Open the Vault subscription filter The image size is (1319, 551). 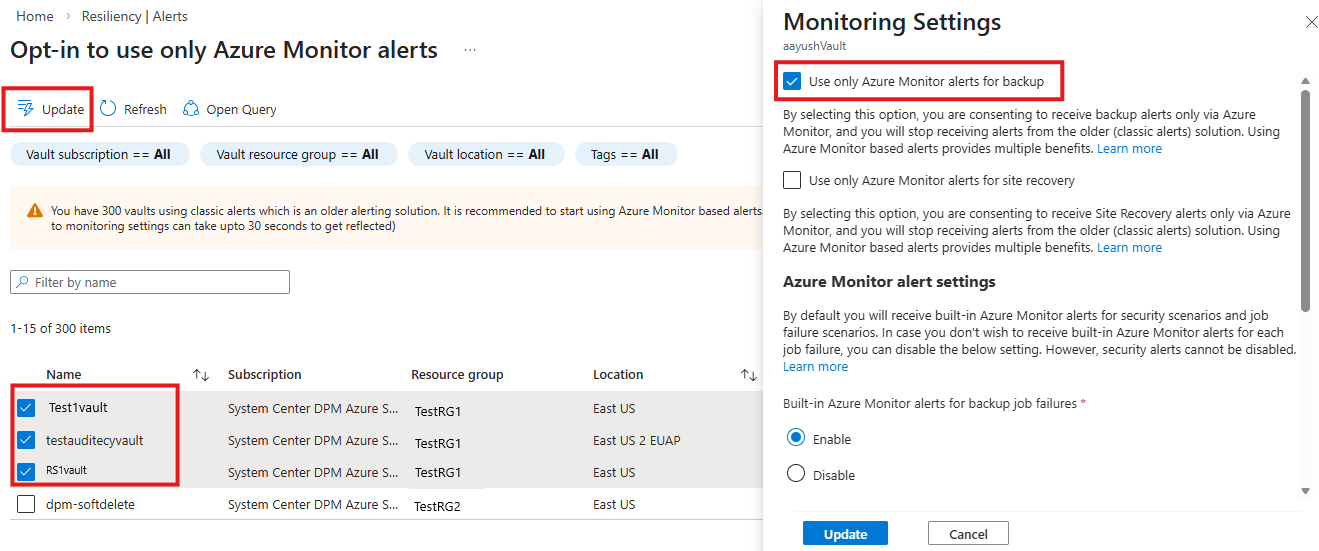[98, 154]
